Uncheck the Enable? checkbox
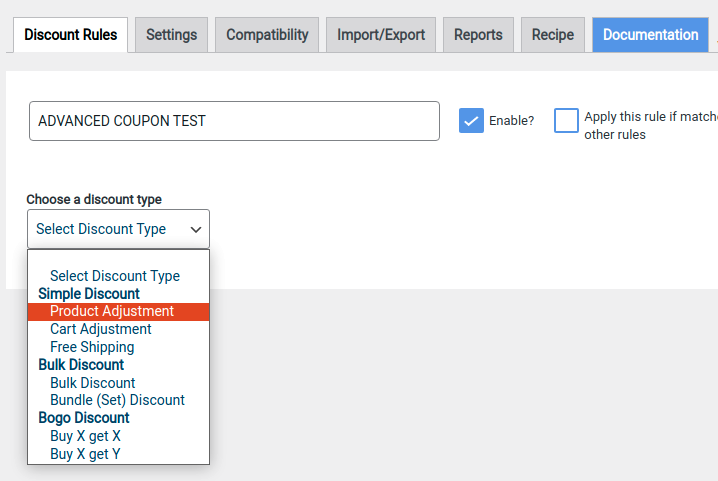This screenshot has width=718, height=481. pos(471,121)
